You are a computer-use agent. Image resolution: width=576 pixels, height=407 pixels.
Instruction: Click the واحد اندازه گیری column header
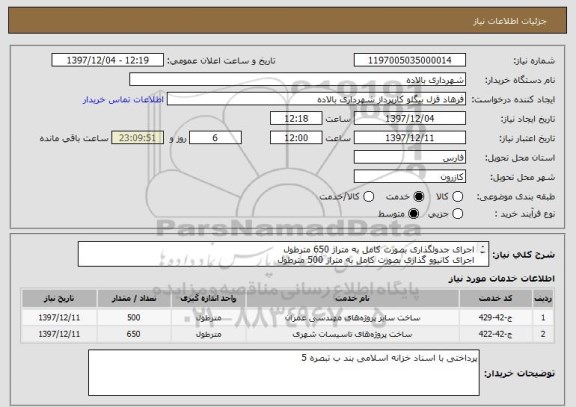click(x=208, y=299)
